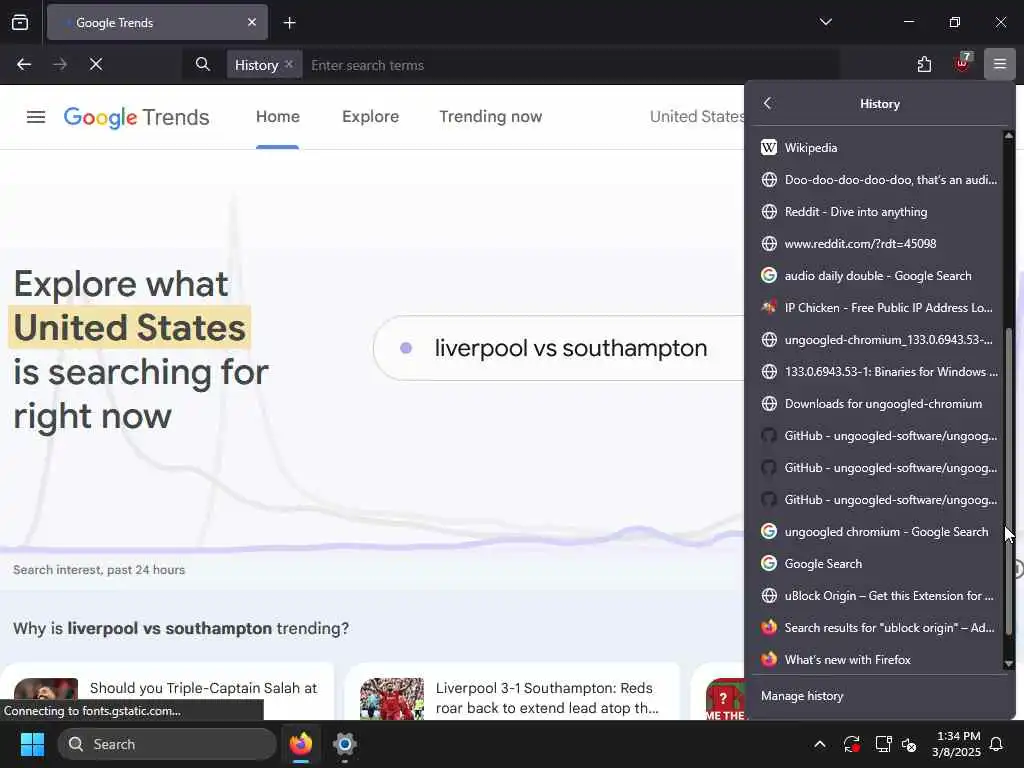Image resolution: width=1024 pixels, height=768 pixels.
Task: Stop loading the page with X button
Action: click(96, 64)
